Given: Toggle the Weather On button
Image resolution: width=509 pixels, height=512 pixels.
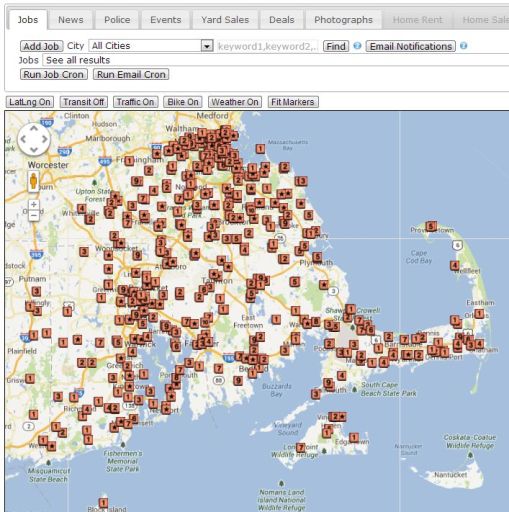Looking at the screenshot, I should click(x=235, y=102).
